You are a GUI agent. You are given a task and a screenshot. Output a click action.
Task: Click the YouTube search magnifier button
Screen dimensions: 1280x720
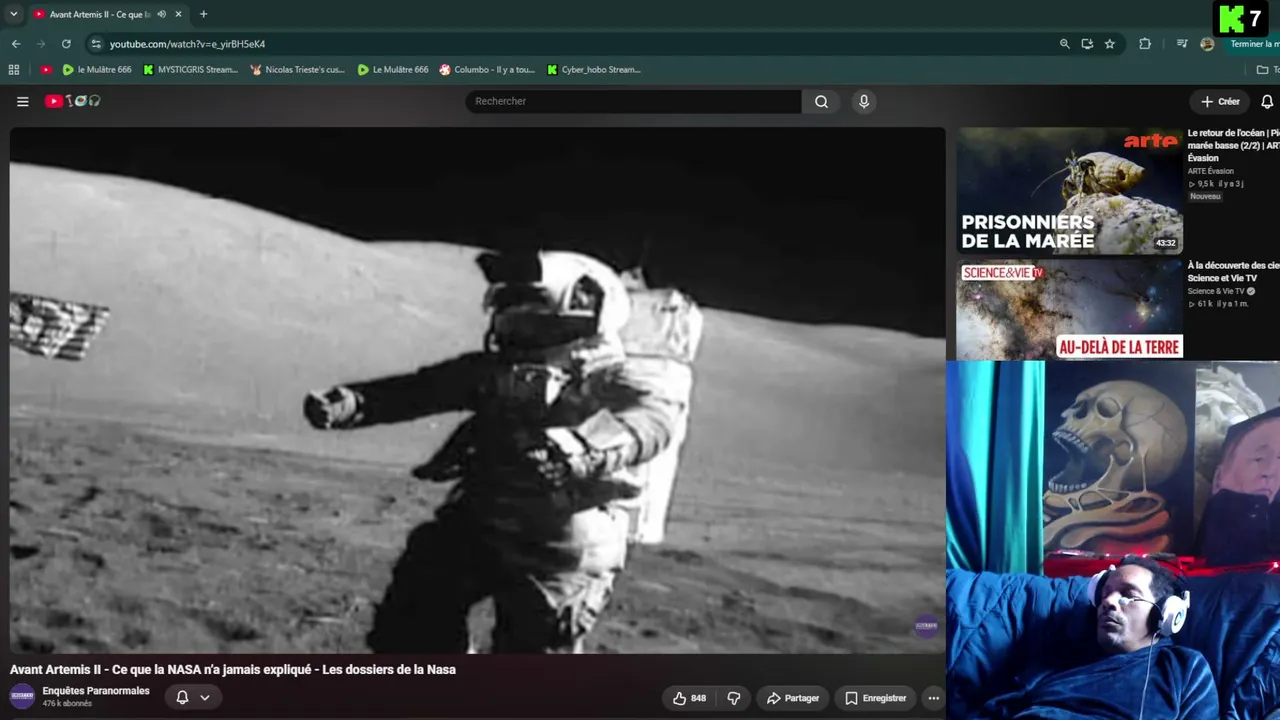point(821,101)
